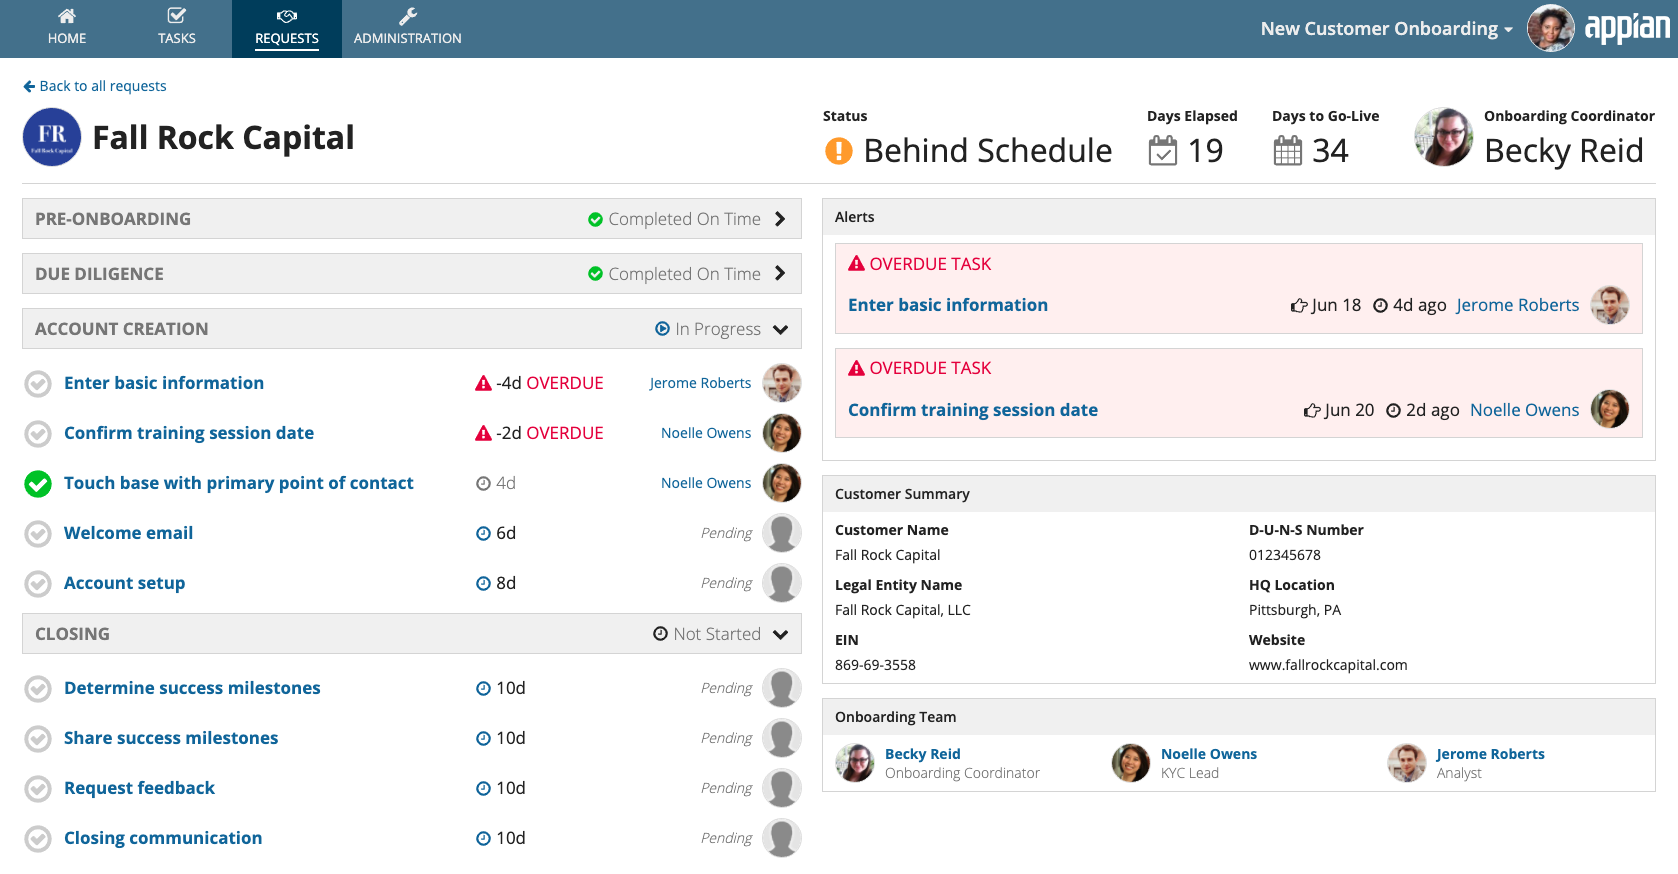Screen dimensions: 1678x874
Task: Click Noelle Owens avatar in Onboarding Team section
Action: click(x=1131, y=763)
